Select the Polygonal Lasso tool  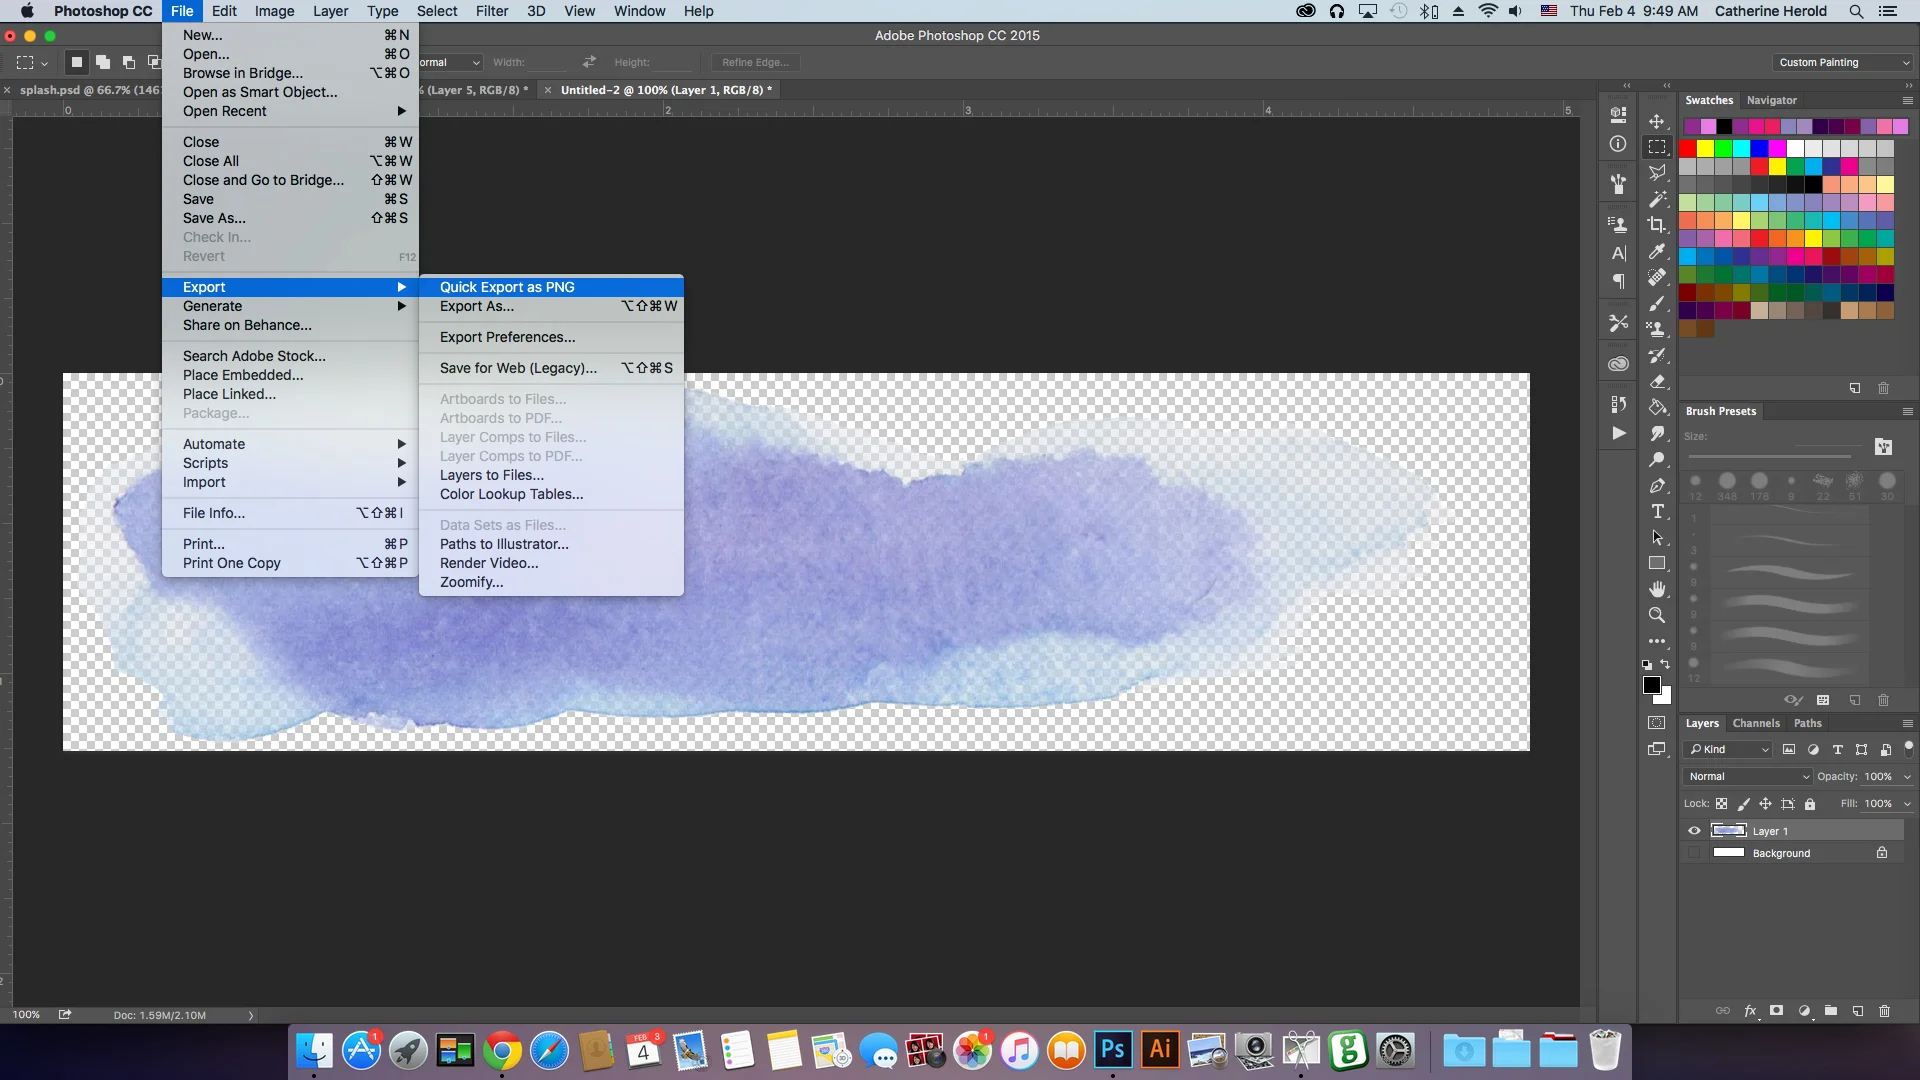click(1657, 173)
